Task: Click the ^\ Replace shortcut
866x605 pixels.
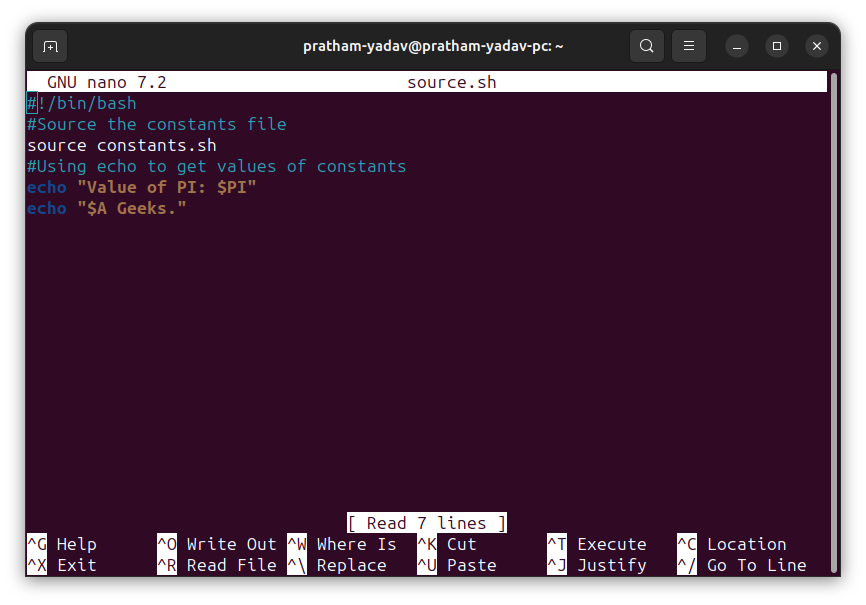Action: (337, 565)
